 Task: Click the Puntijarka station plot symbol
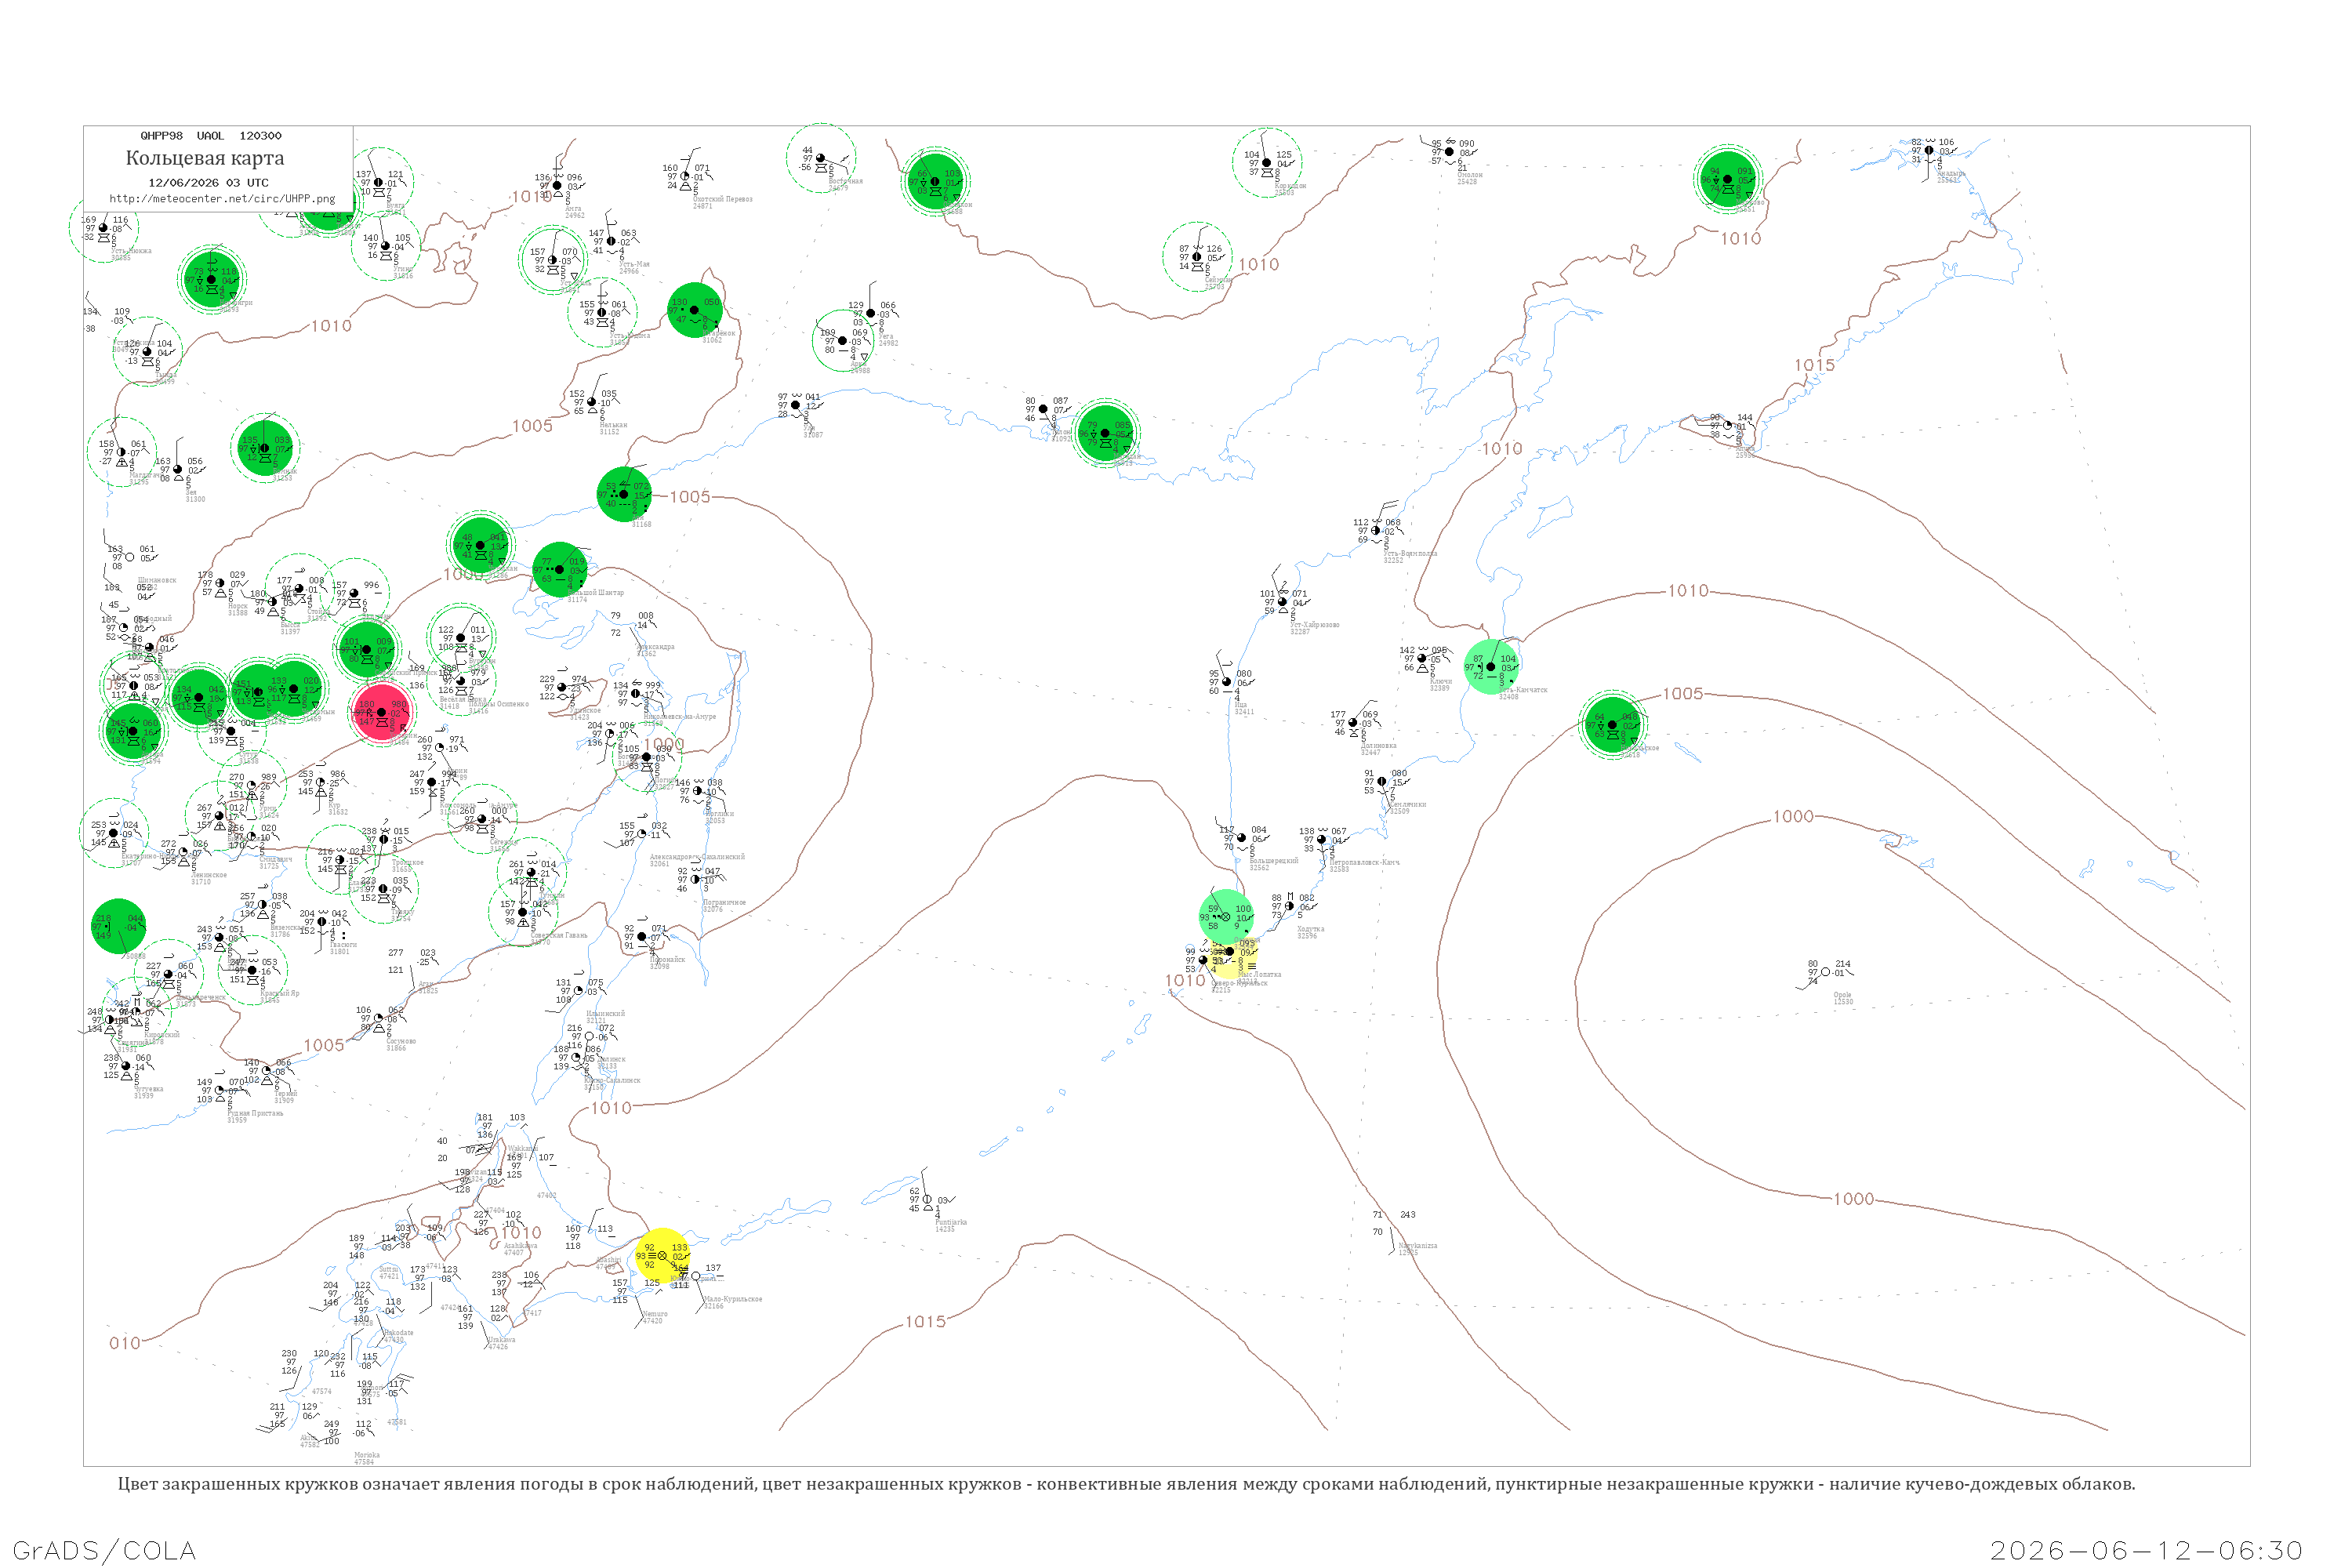(927, 1199)
